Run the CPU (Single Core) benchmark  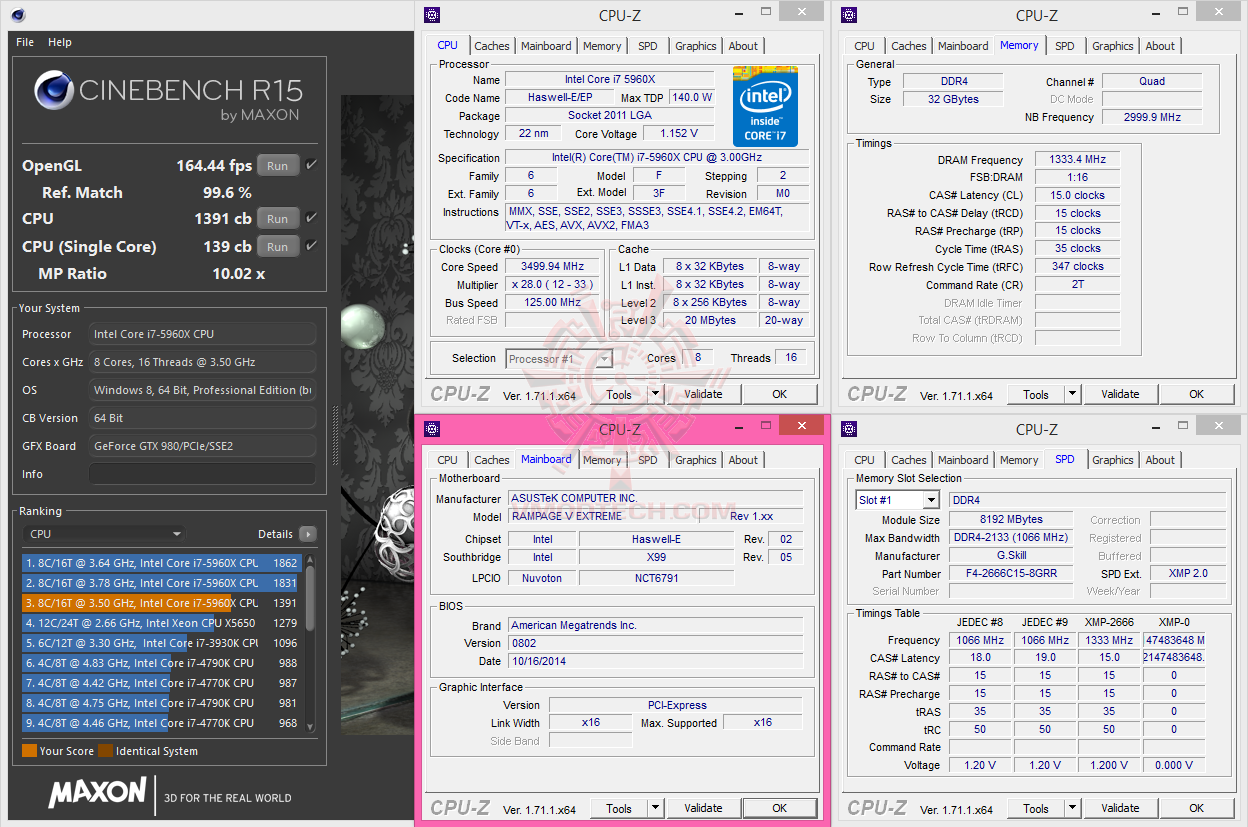[x=278, y=247]
